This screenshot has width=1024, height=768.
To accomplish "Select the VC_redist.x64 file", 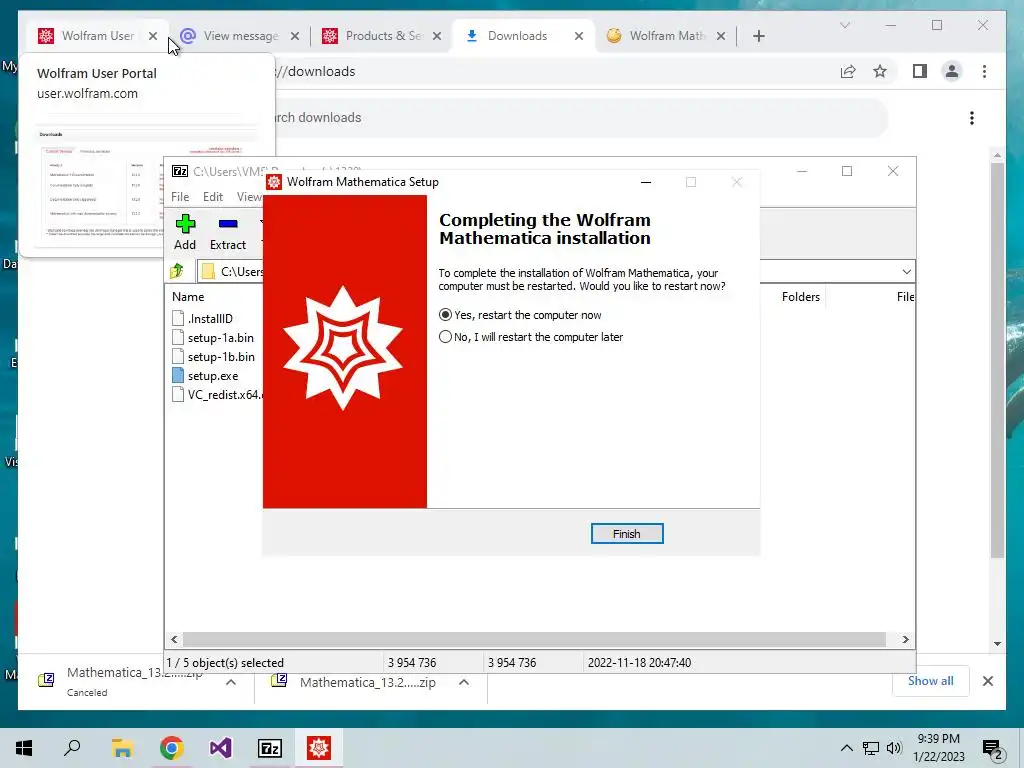I will 217,394.
